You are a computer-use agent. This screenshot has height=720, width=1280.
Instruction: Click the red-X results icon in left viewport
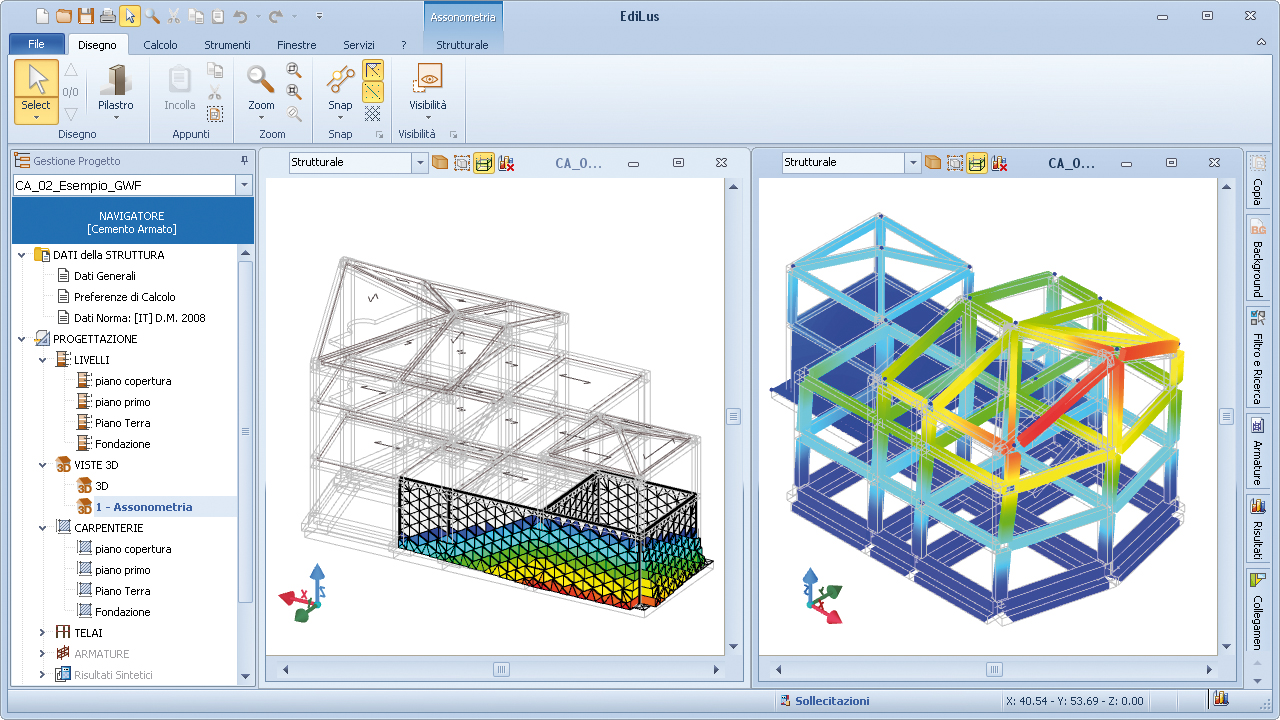click(506, 163)
